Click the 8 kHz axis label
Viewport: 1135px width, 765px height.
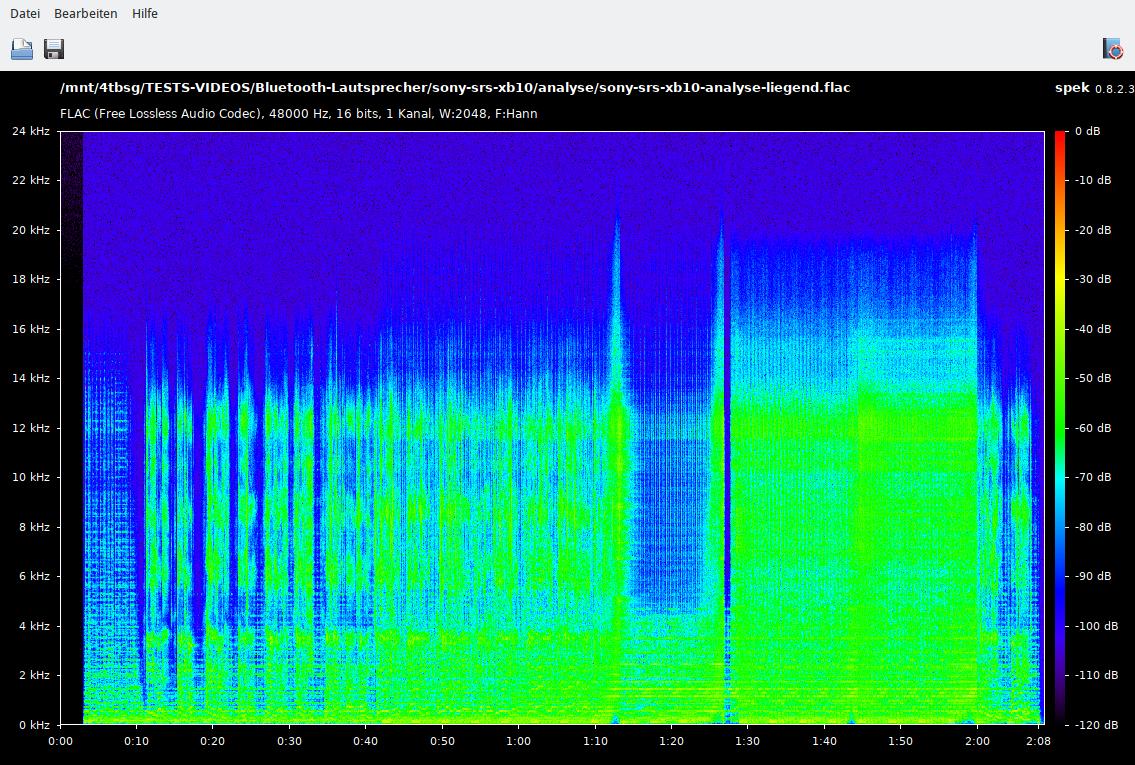[34, 528]
